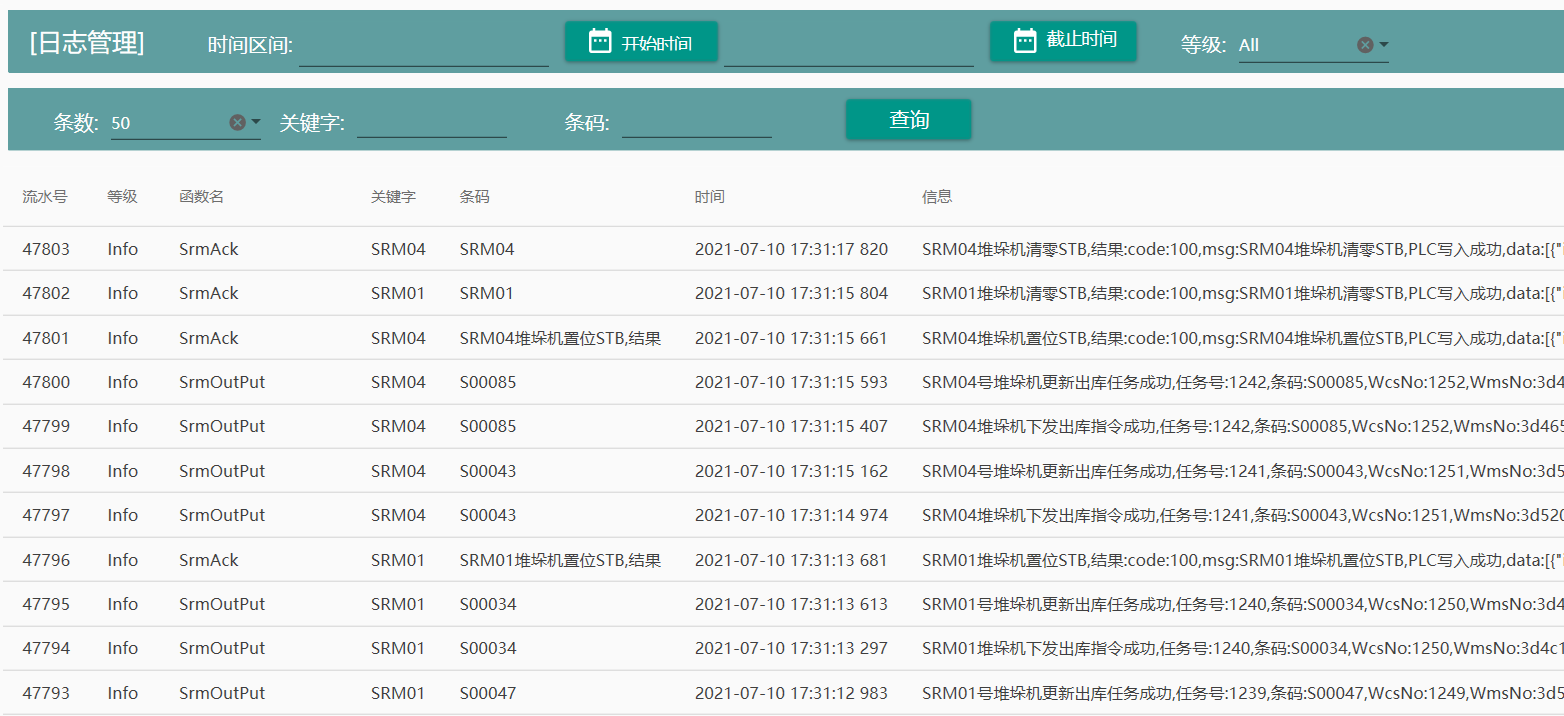Click the 条码 column header
1564x716 pixels.
(475, 197)
